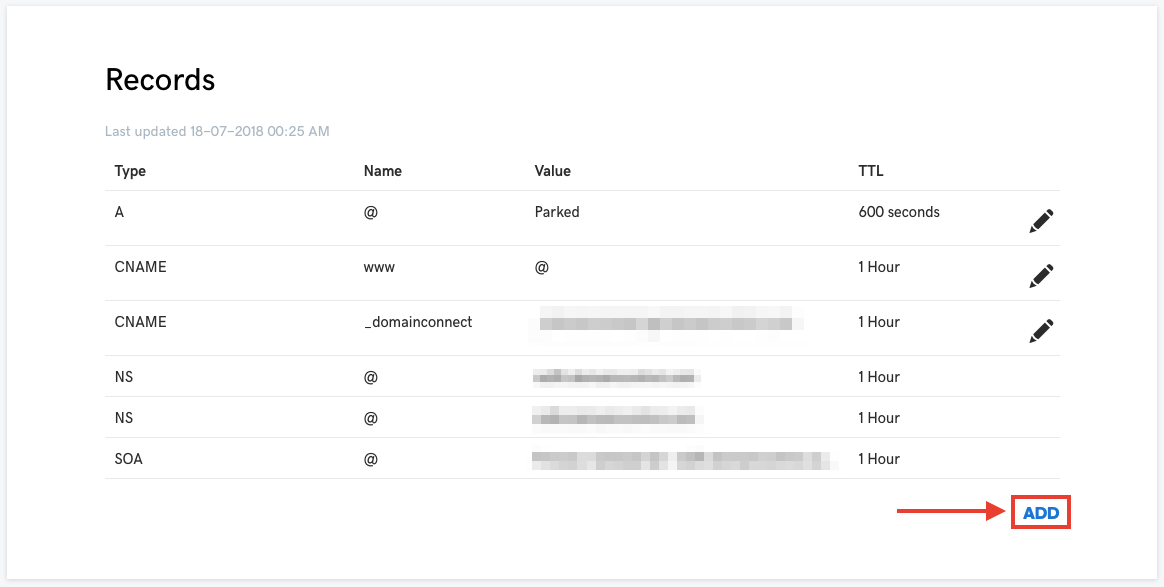Click the blurred _domainconnect record value

[665, 322]
